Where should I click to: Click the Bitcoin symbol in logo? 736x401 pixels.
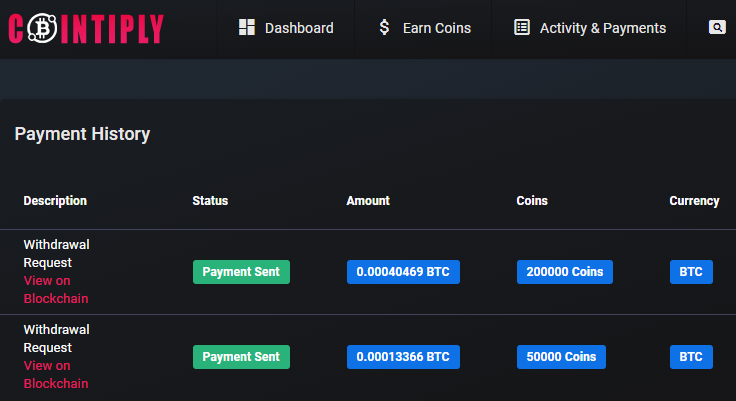point(42,28)
